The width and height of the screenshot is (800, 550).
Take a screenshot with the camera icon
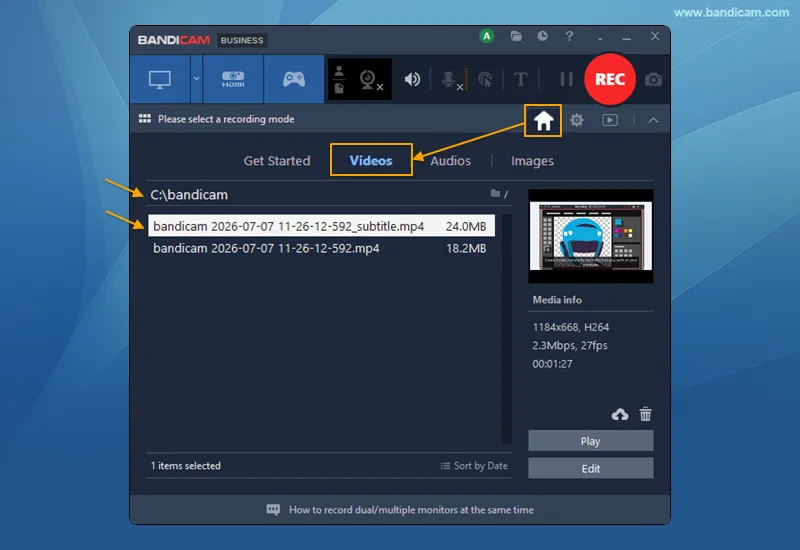653,80
